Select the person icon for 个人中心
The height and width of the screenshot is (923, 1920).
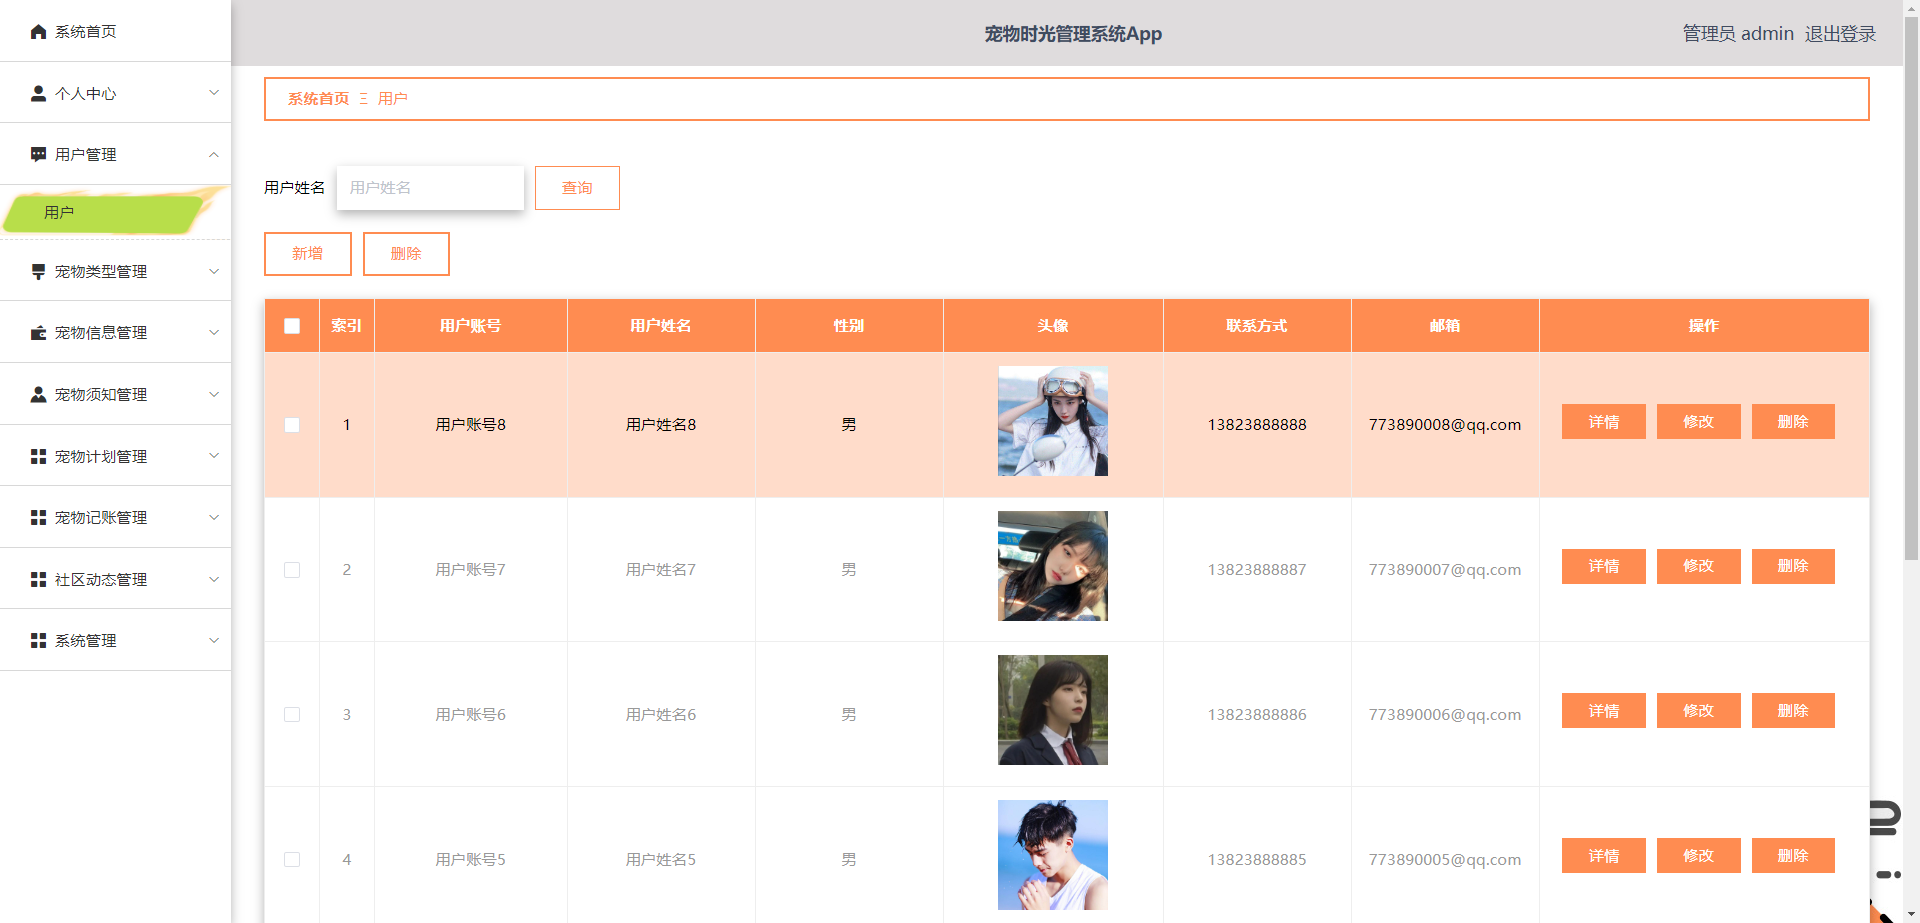point(38,93)
